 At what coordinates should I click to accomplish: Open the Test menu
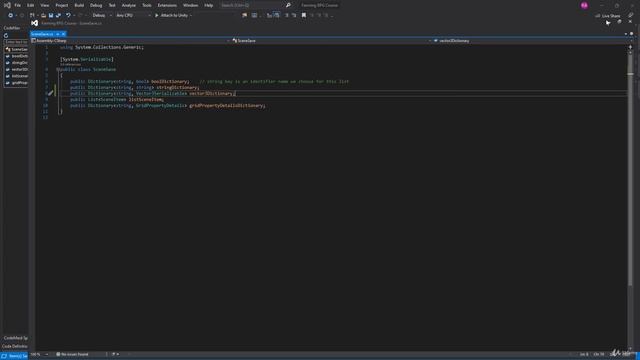click(x=112, y=5)
